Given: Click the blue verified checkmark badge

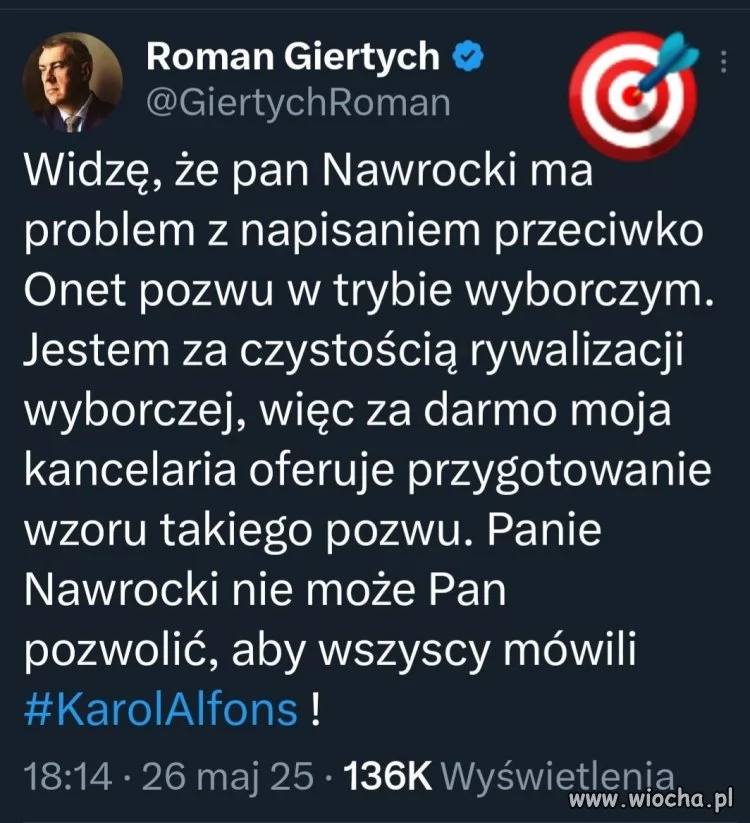Looking at the screenshot, I should click(x=467, y=57).
